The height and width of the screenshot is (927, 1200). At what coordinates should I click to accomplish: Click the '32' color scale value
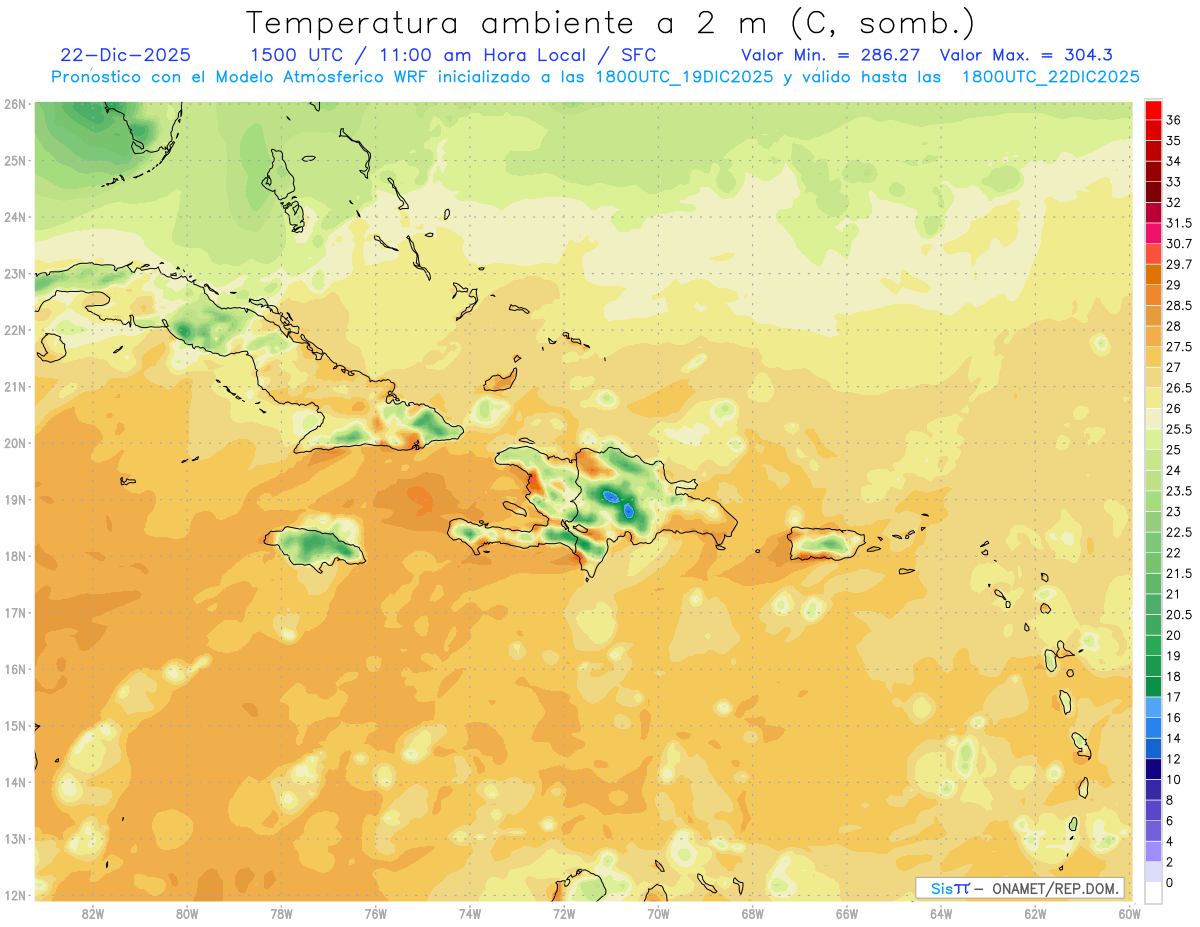1174,202
